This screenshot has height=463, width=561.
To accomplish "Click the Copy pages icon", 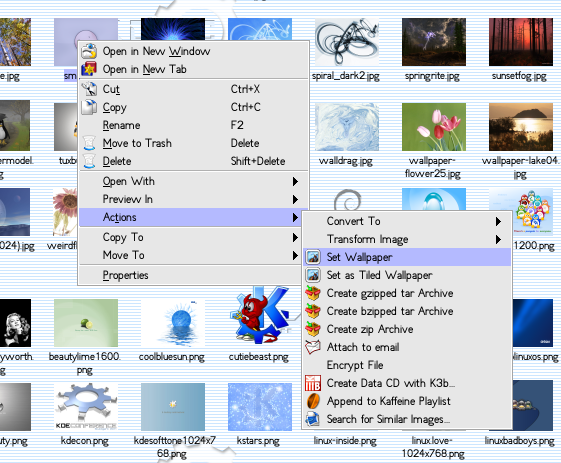I will [x=89, y=107].
